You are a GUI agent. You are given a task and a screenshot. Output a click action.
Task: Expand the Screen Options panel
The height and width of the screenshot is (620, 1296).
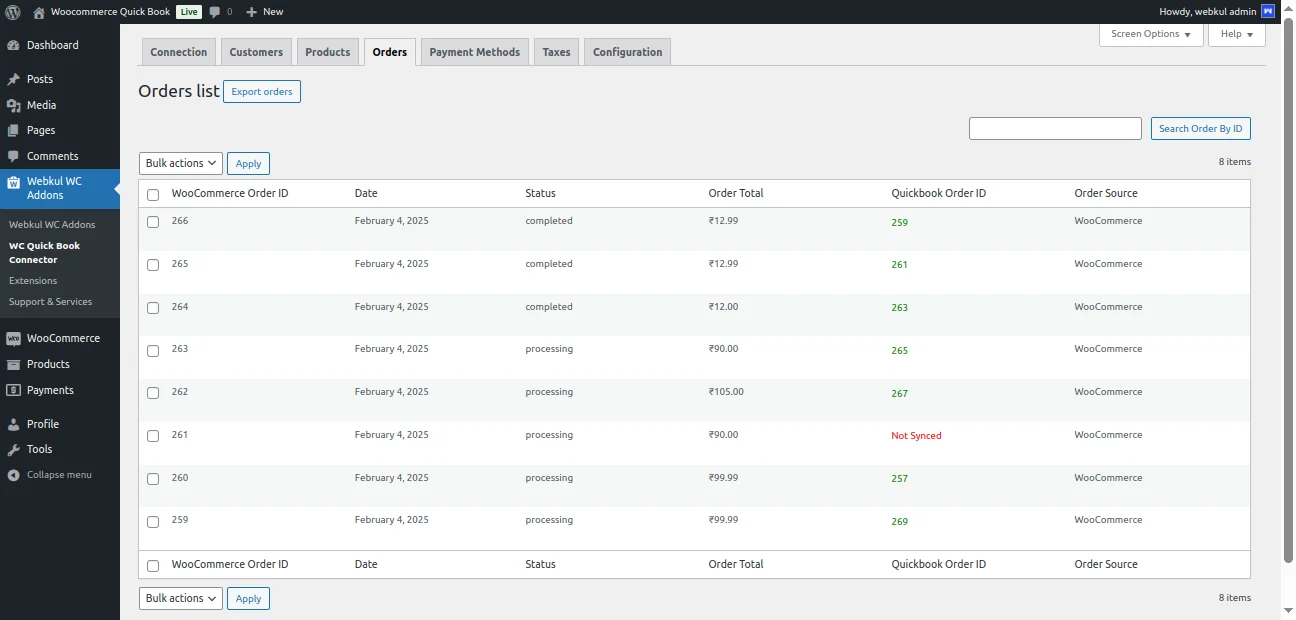1151,34
